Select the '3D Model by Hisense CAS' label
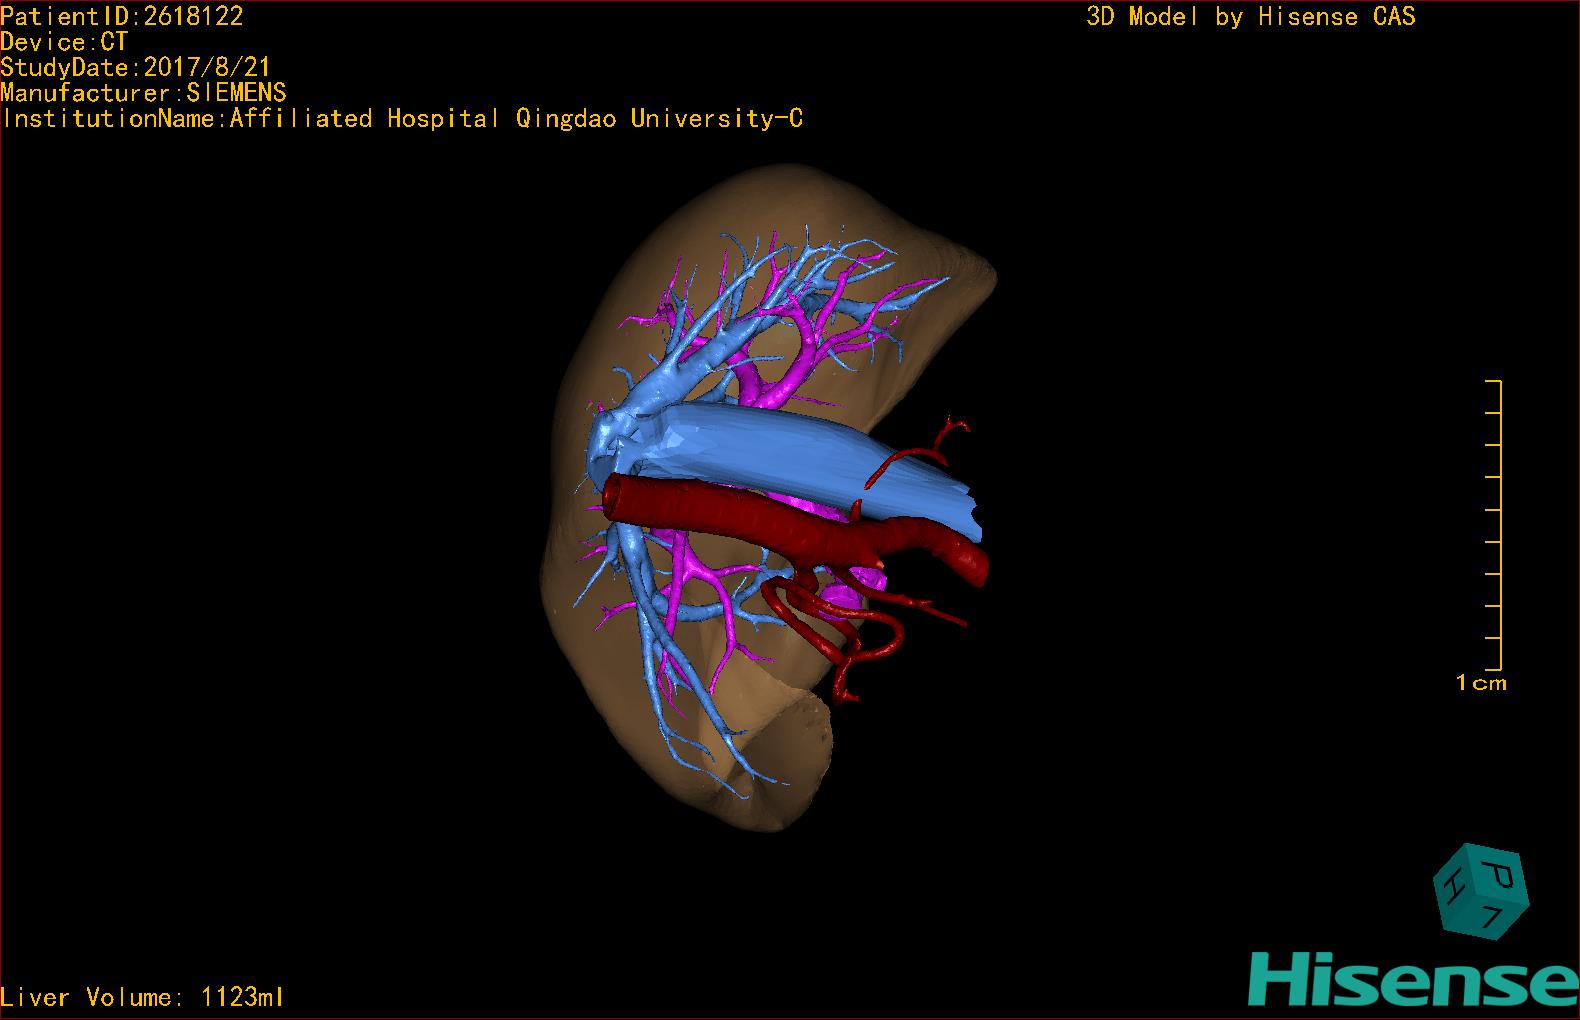The image size is (1580, 1020). (1251, 16)
